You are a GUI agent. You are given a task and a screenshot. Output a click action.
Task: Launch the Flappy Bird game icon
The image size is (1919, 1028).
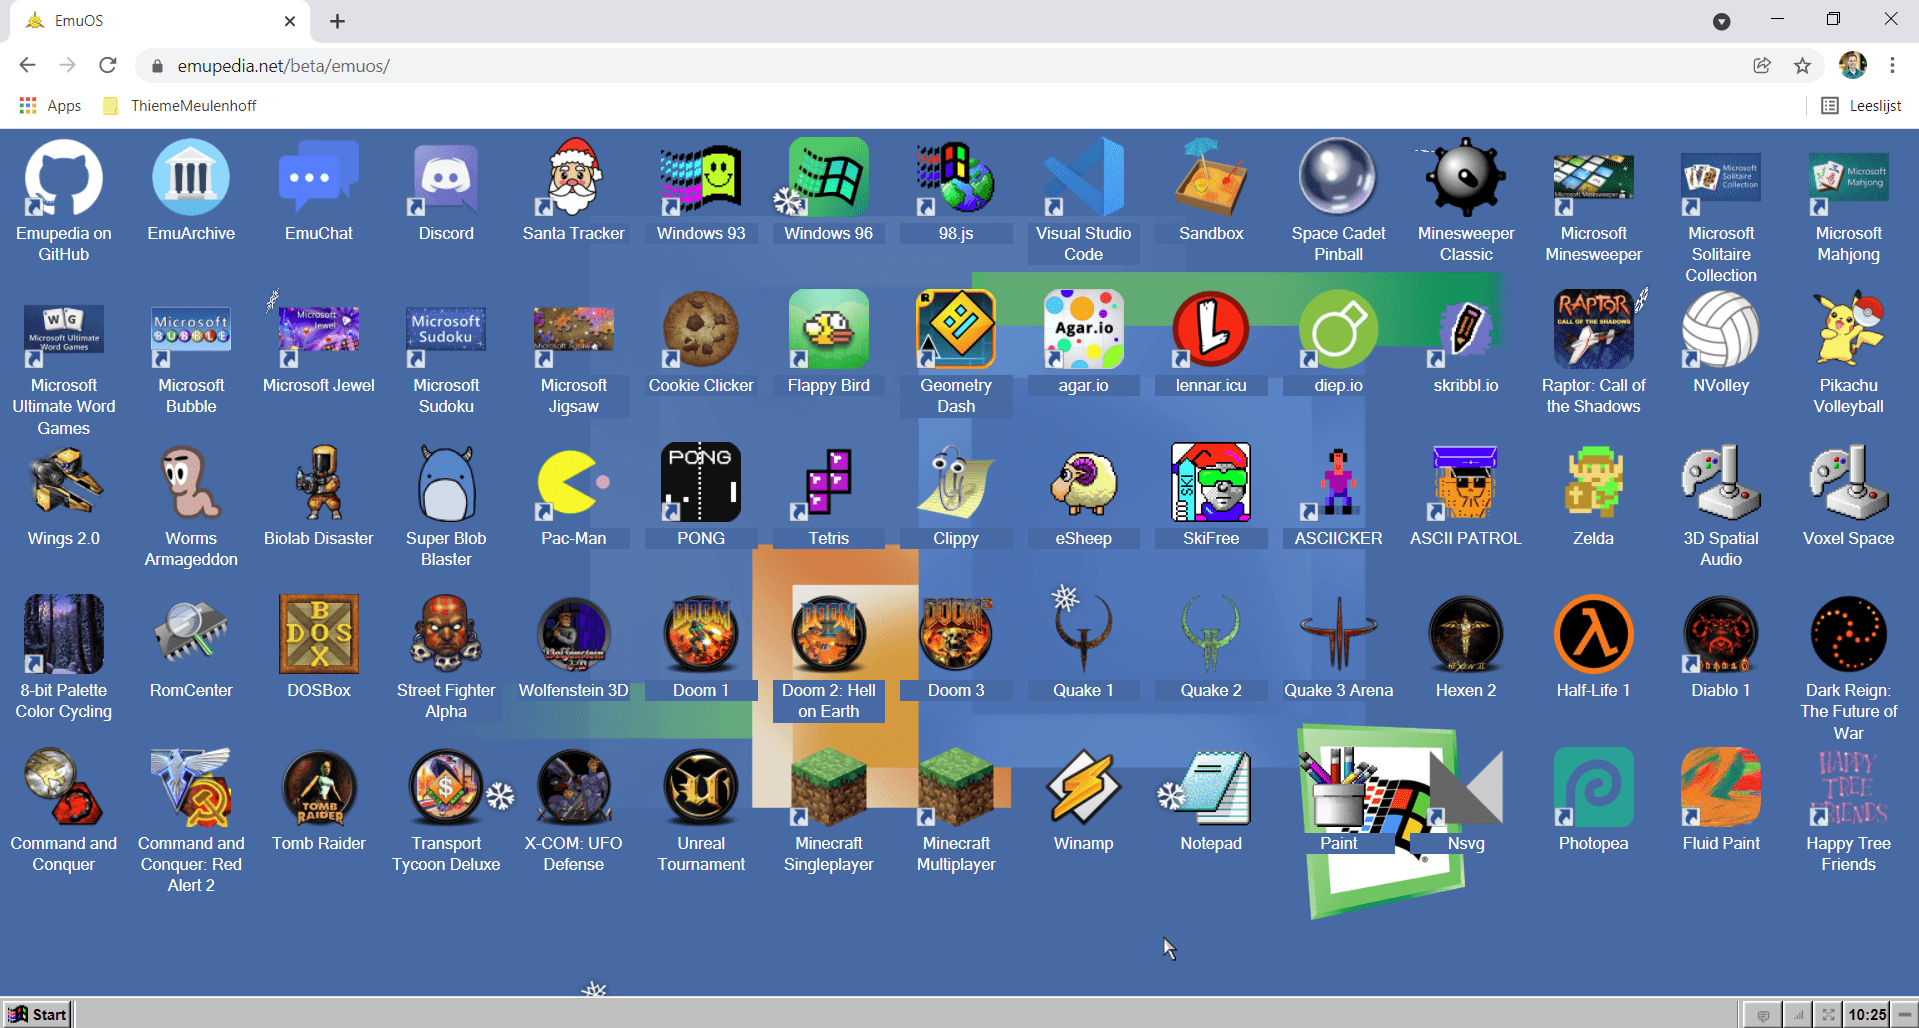[828, 330]
